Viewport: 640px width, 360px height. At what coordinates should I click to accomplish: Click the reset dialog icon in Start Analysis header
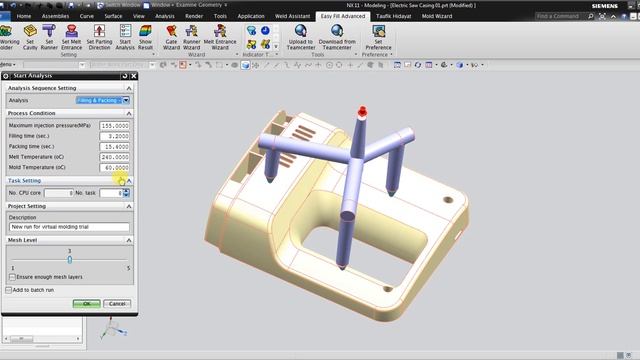(124, 76)
